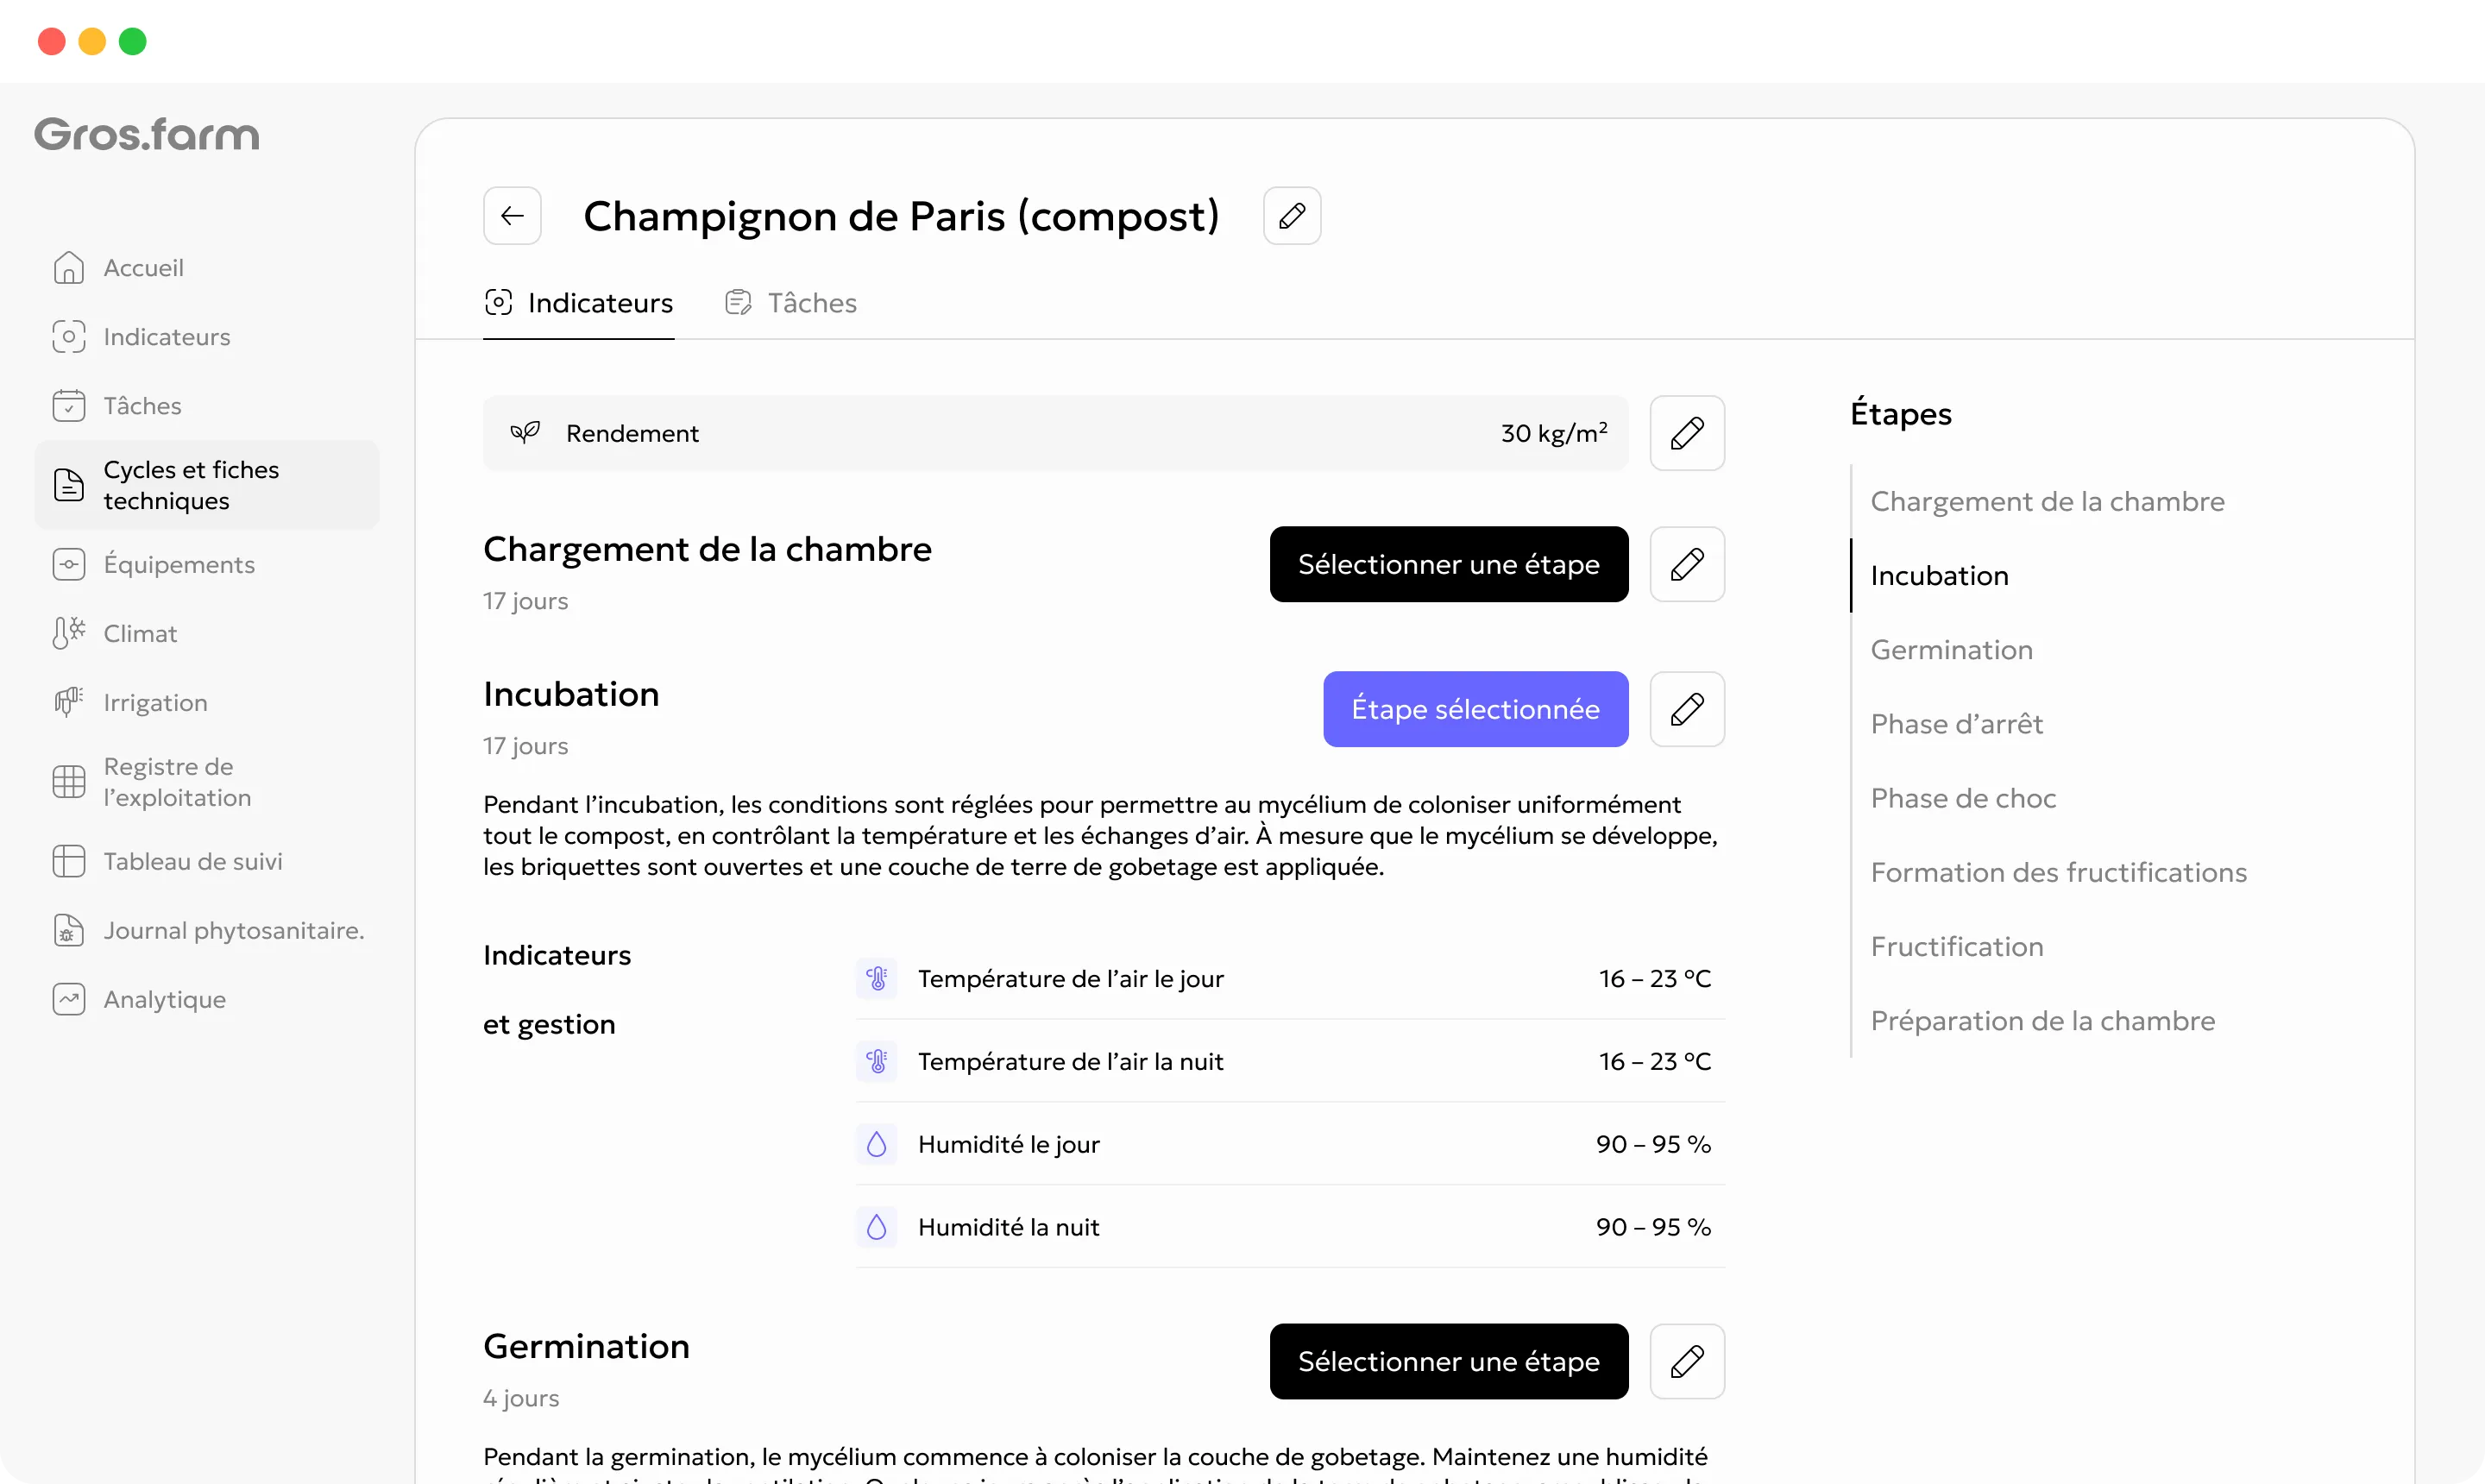
Task: Switch to the Indicateurs tab
Action: [x=579, y=303]
